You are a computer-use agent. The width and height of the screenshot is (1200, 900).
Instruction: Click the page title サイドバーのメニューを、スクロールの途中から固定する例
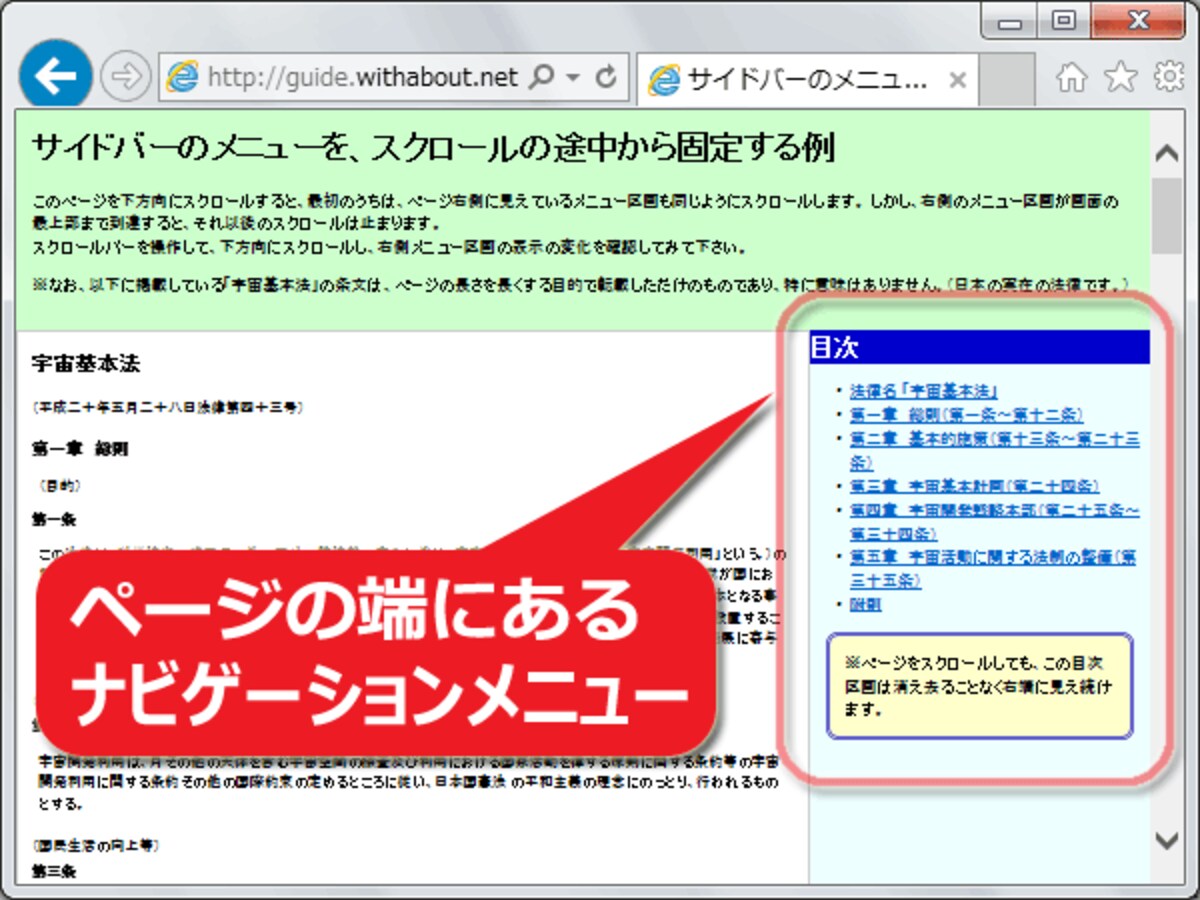[x=433, y=149]
